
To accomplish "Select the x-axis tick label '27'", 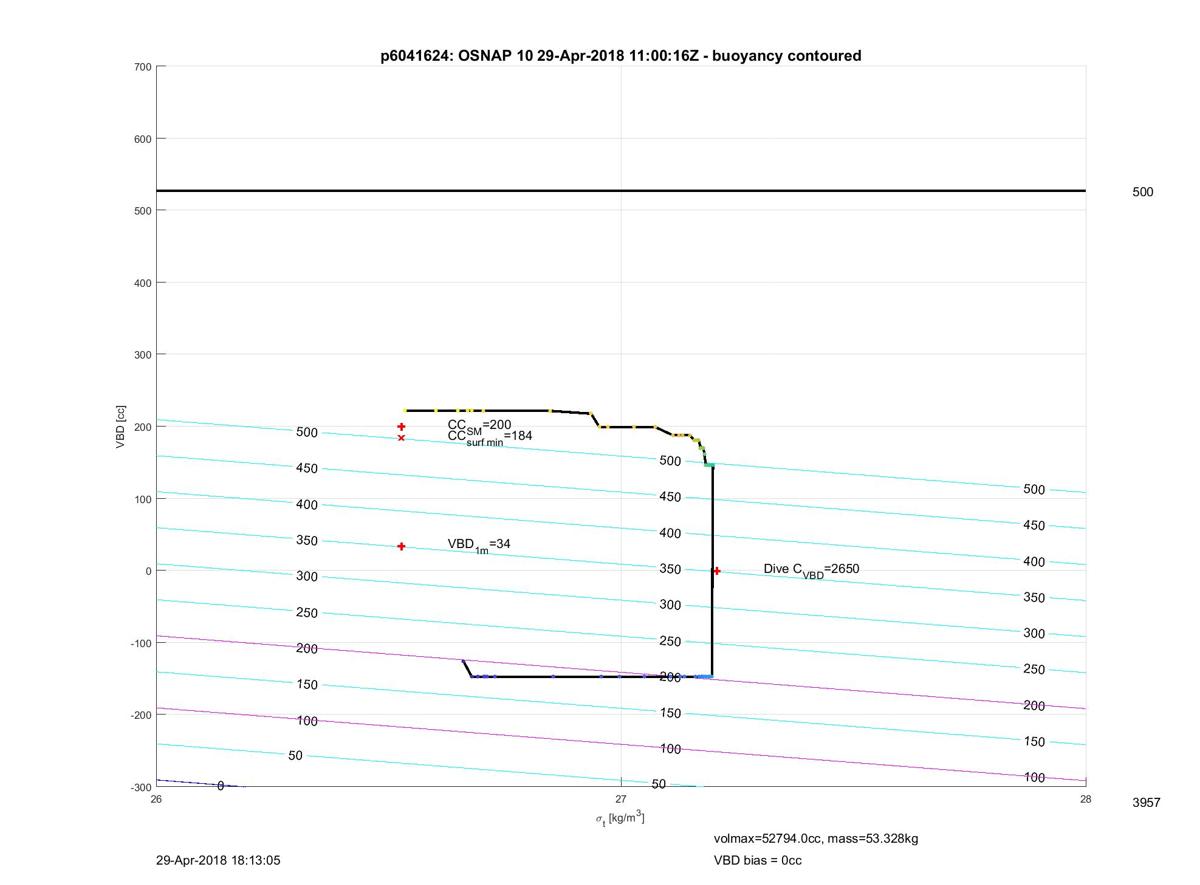I will point(621,799).
